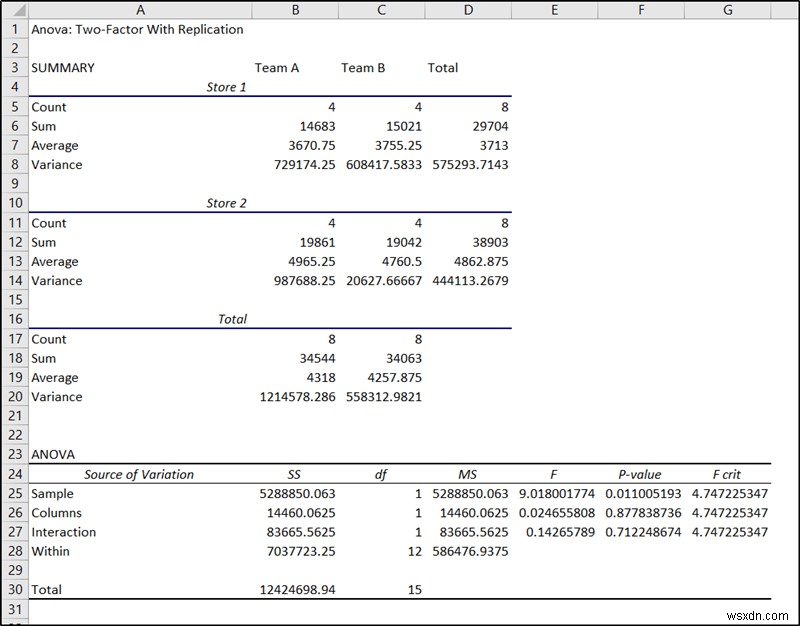Select column G header

727,9
